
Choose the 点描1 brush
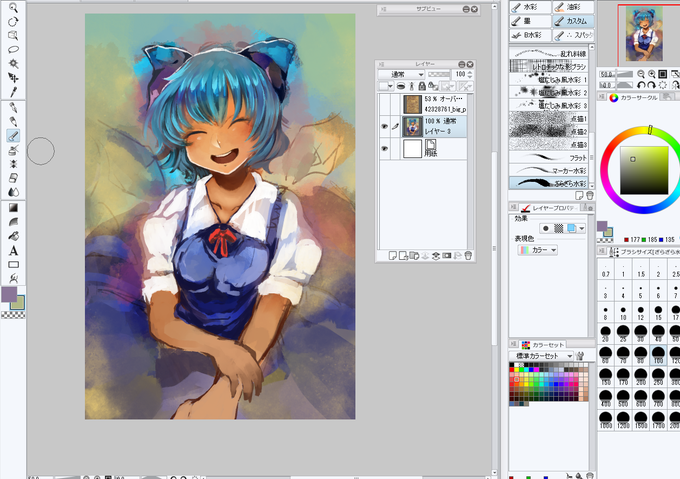click(549, 118)
